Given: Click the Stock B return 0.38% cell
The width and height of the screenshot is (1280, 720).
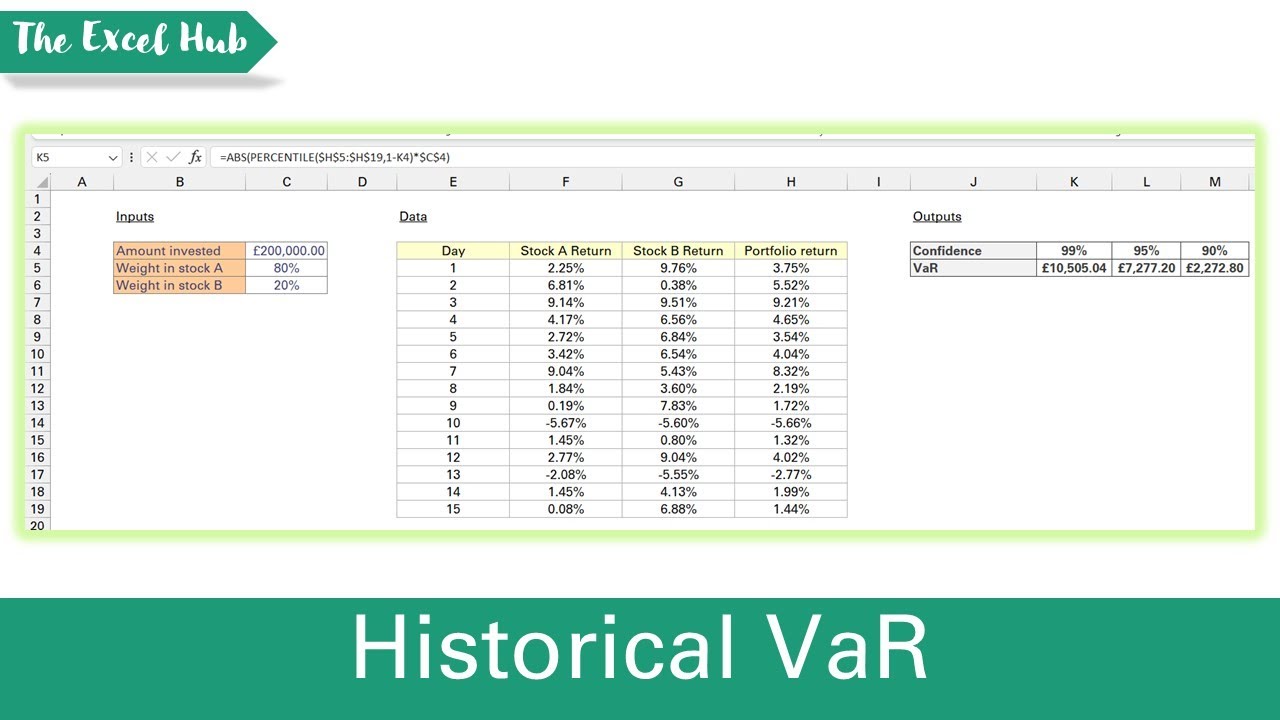Looking at the screenshot, I should (x=678, y=285).
